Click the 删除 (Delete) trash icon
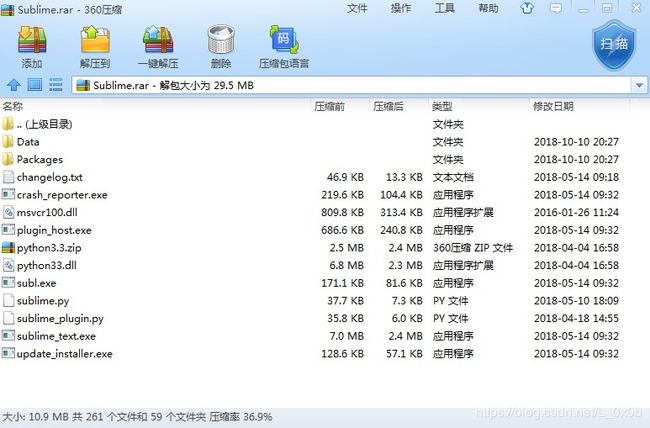The height and width of the screenshot is (428, 650). 221,39
